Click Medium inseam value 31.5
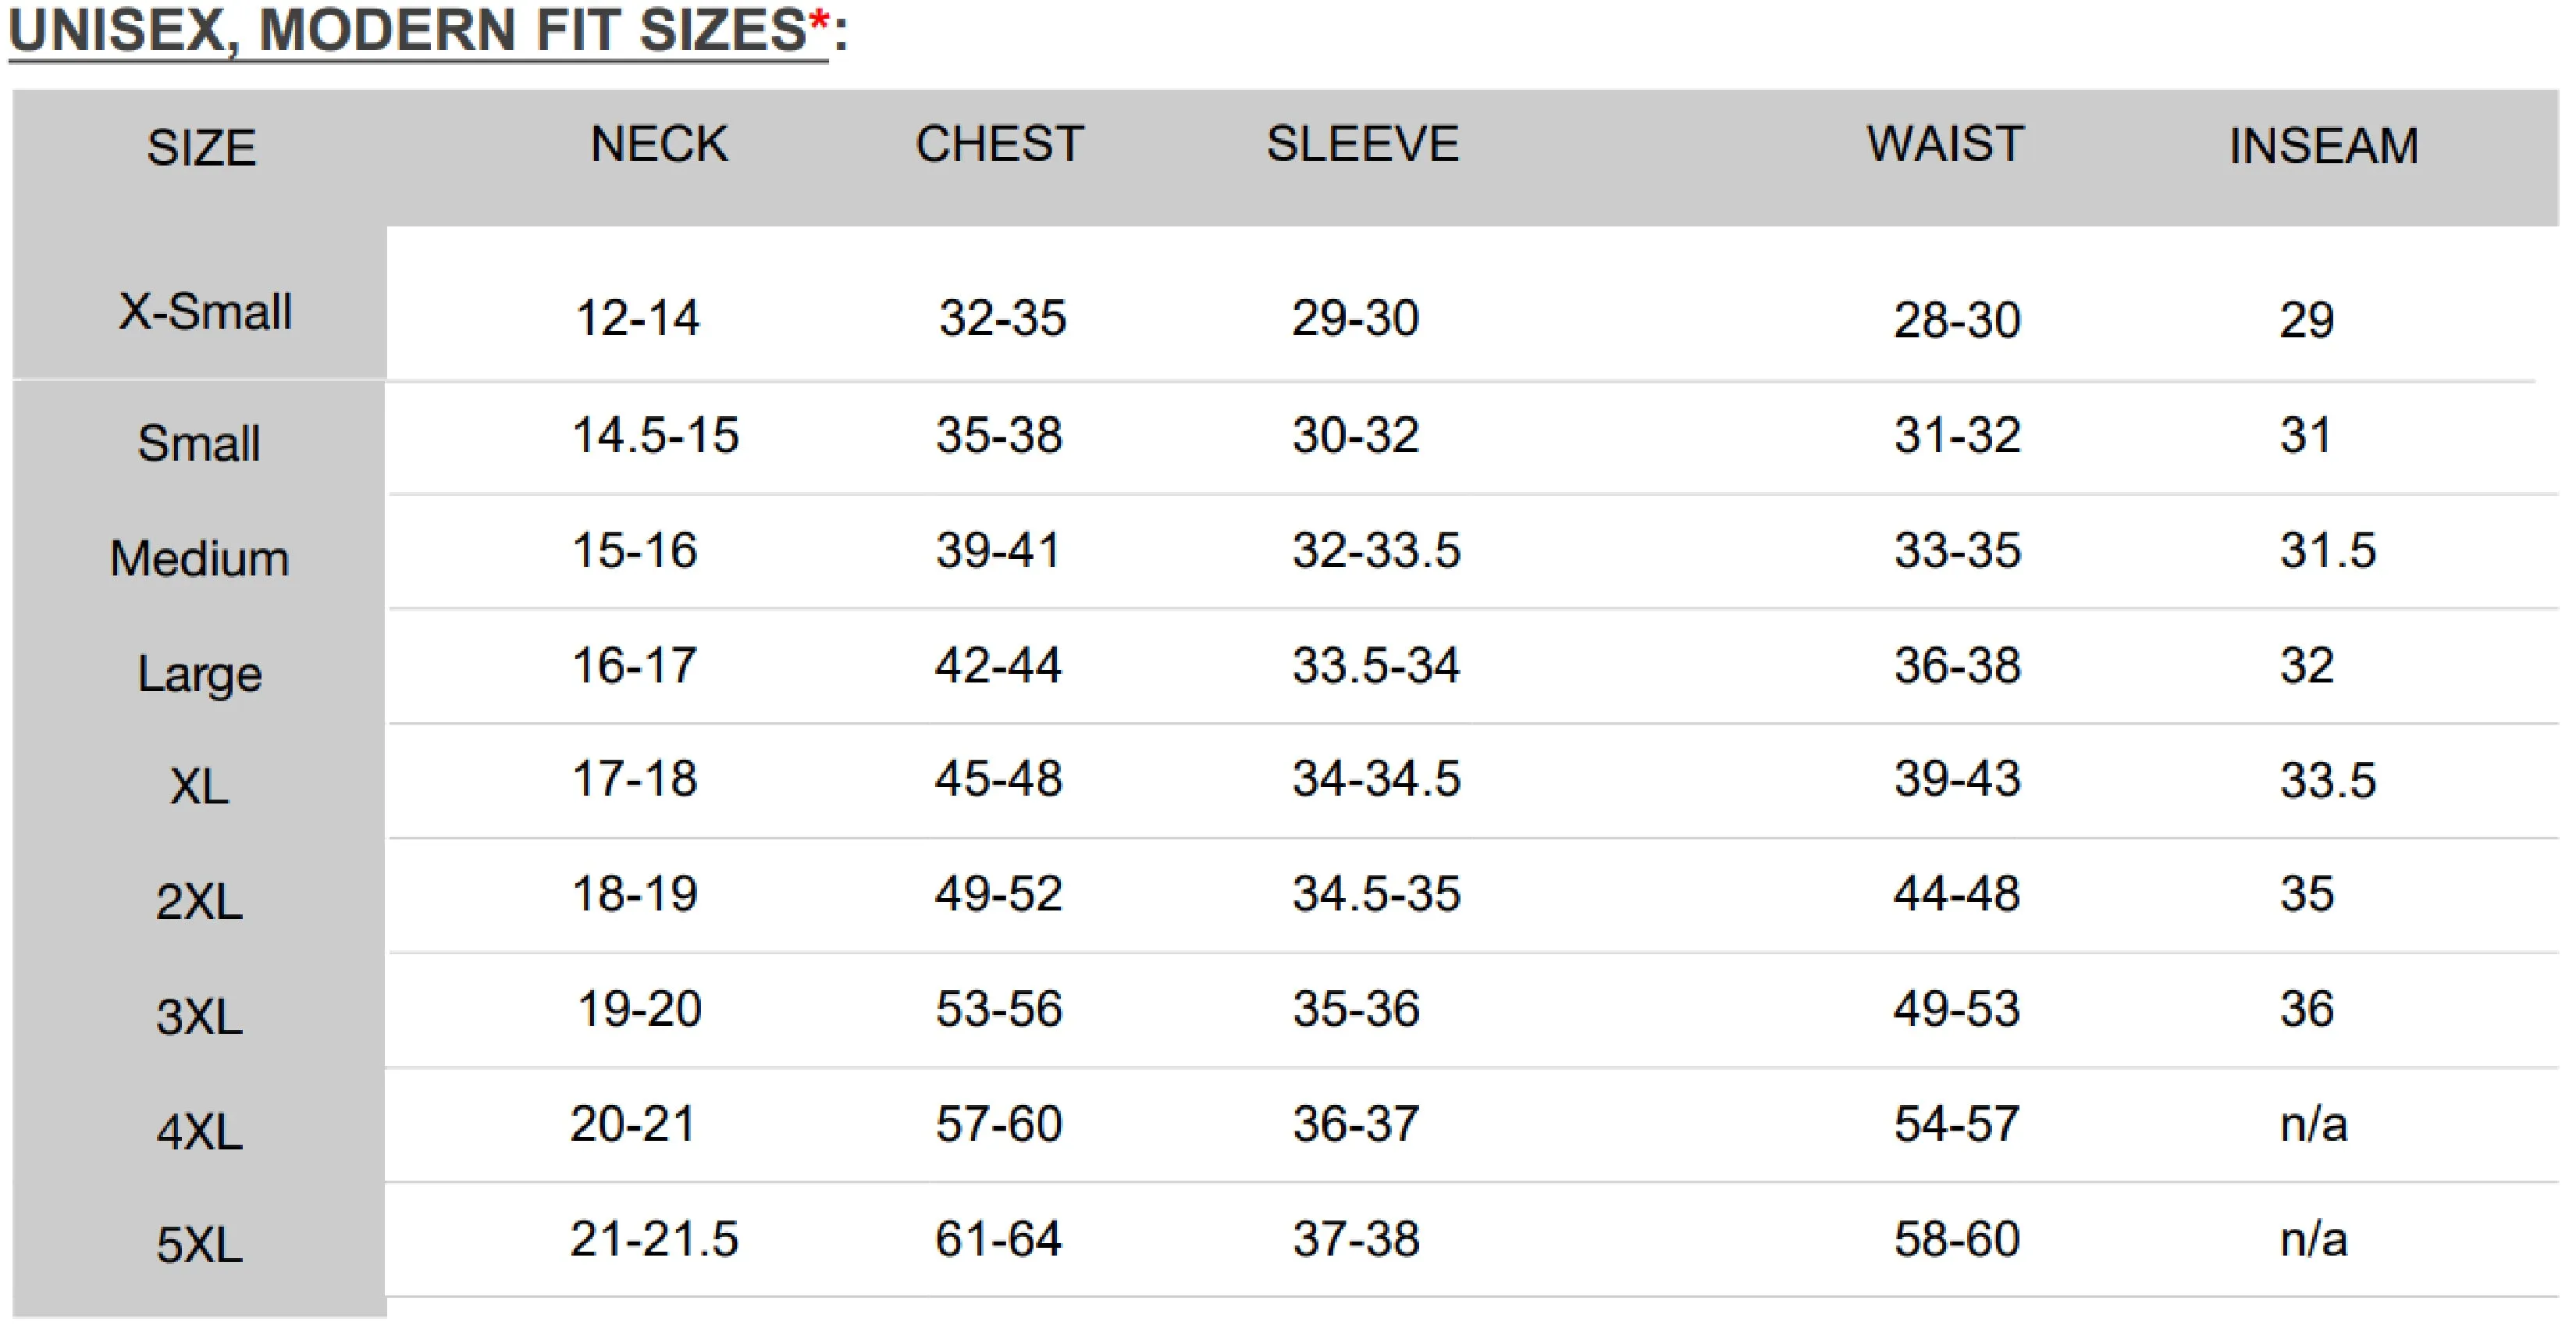This screenshot has width=2576, height=1329. pyautogui.click(x=2327, y=551)
